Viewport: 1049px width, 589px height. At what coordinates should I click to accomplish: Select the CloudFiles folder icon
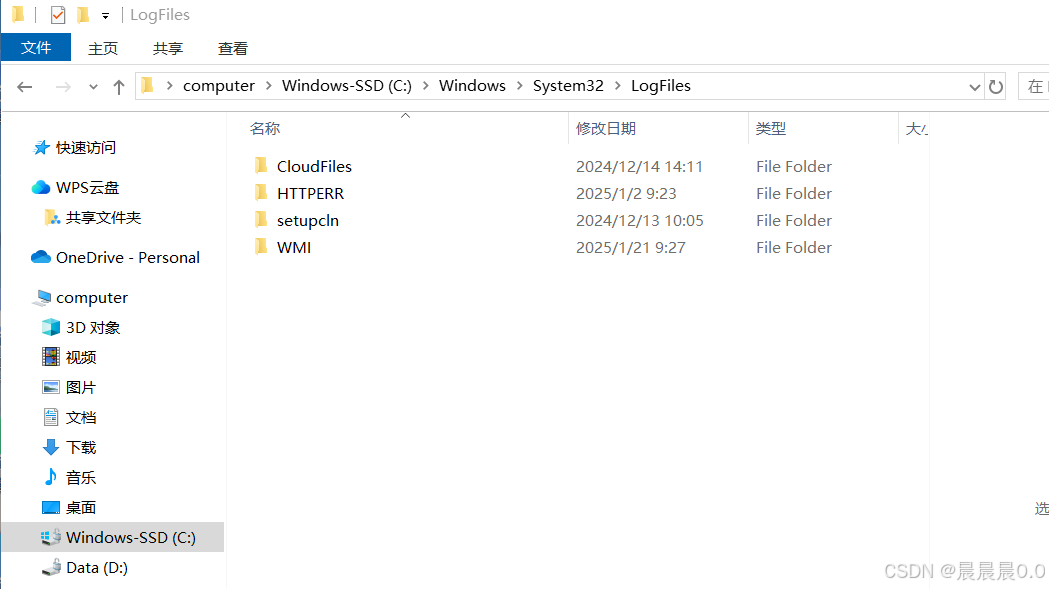click(261, 165)
